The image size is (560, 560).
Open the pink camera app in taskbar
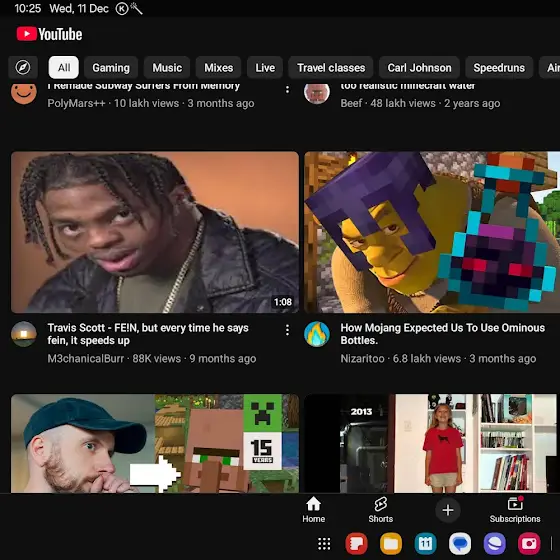[x=529, y=544]
